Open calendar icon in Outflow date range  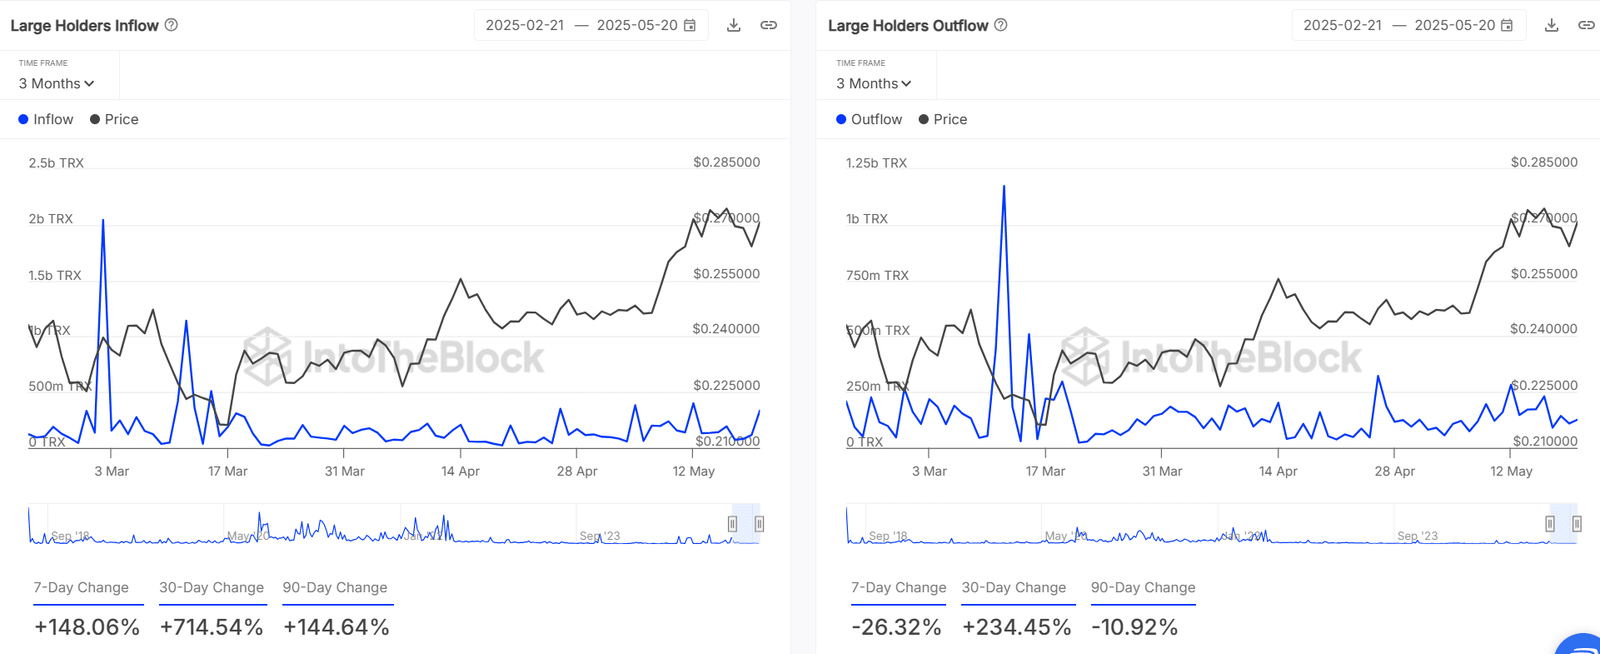pos(1507,25)
